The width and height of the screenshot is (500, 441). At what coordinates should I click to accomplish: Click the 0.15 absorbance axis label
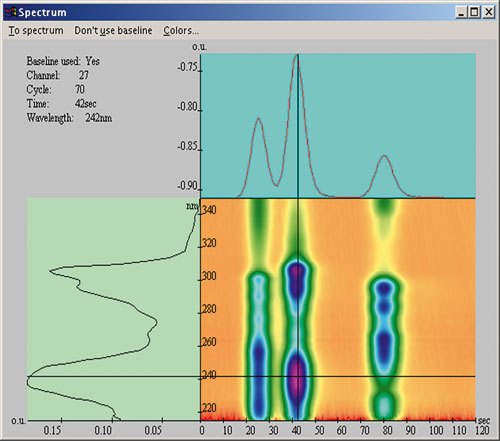click(52, 431)
